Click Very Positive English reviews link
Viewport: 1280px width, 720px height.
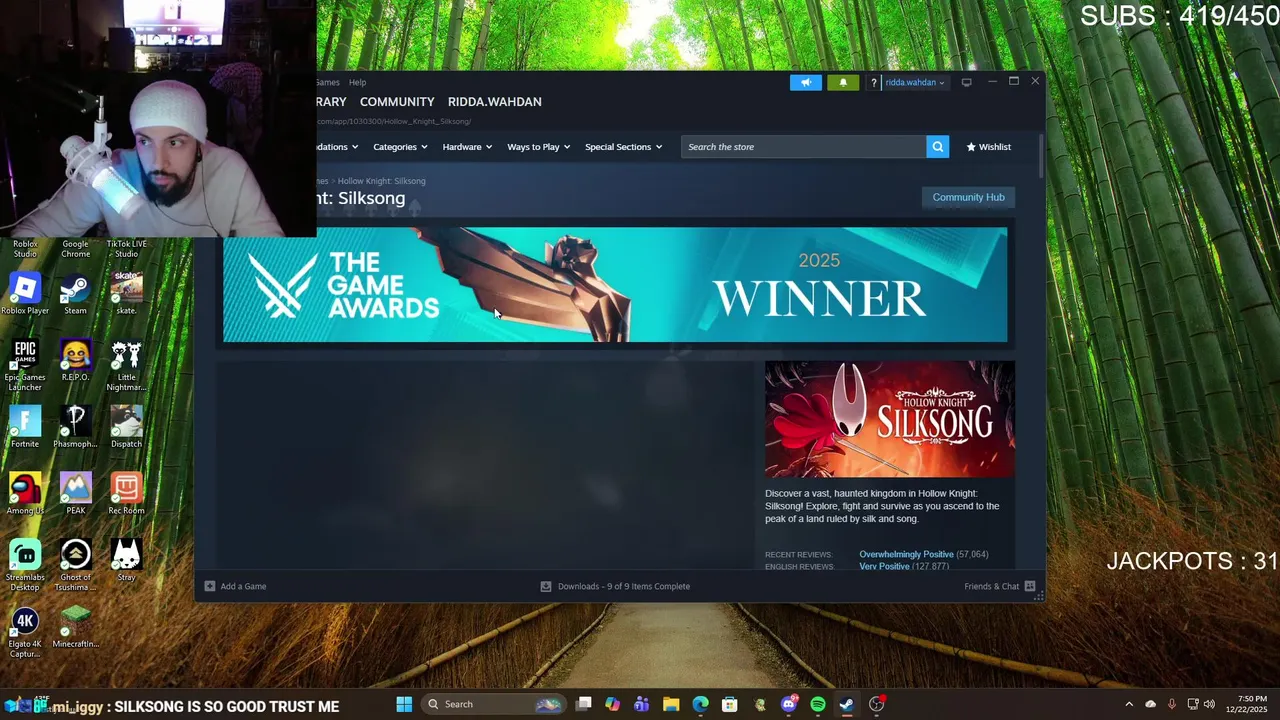coord(884,566)
